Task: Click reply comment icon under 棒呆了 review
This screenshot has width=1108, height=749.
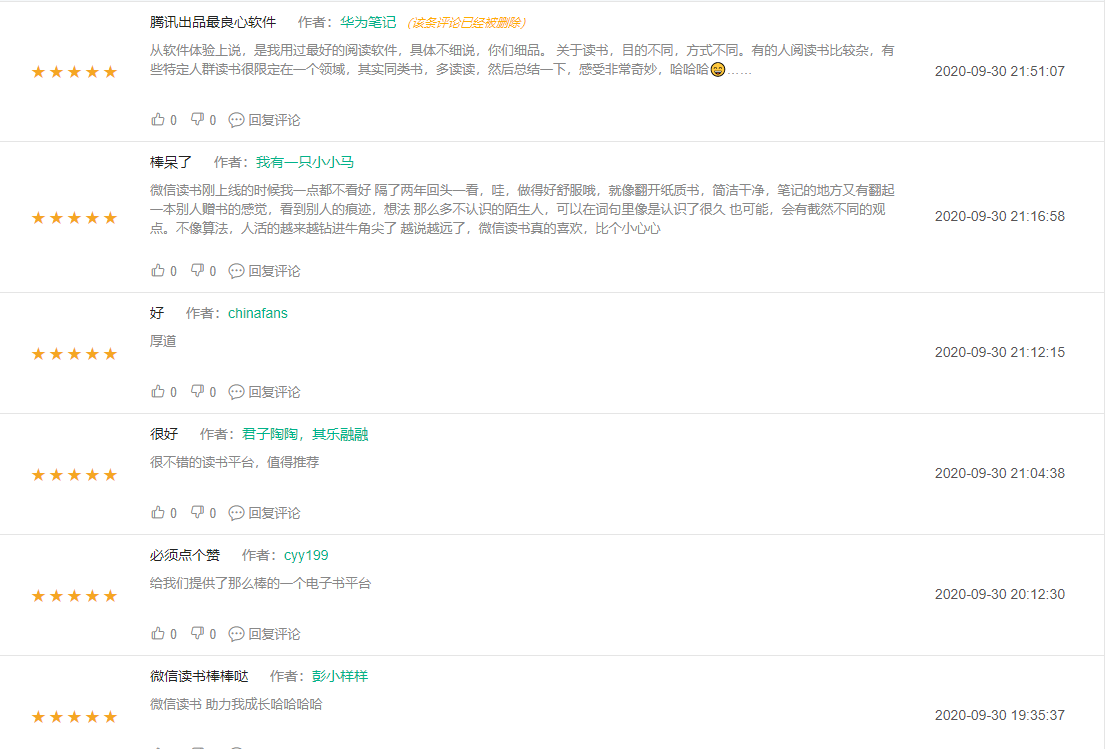Action: click(236, 271)
